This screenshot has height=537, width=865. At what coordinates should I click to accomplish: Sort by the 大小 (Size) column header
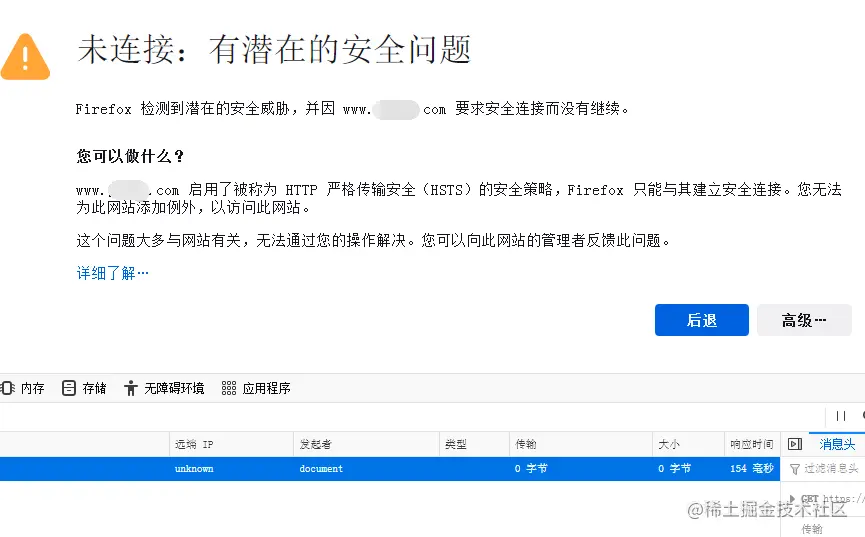(x=688, y=444)
